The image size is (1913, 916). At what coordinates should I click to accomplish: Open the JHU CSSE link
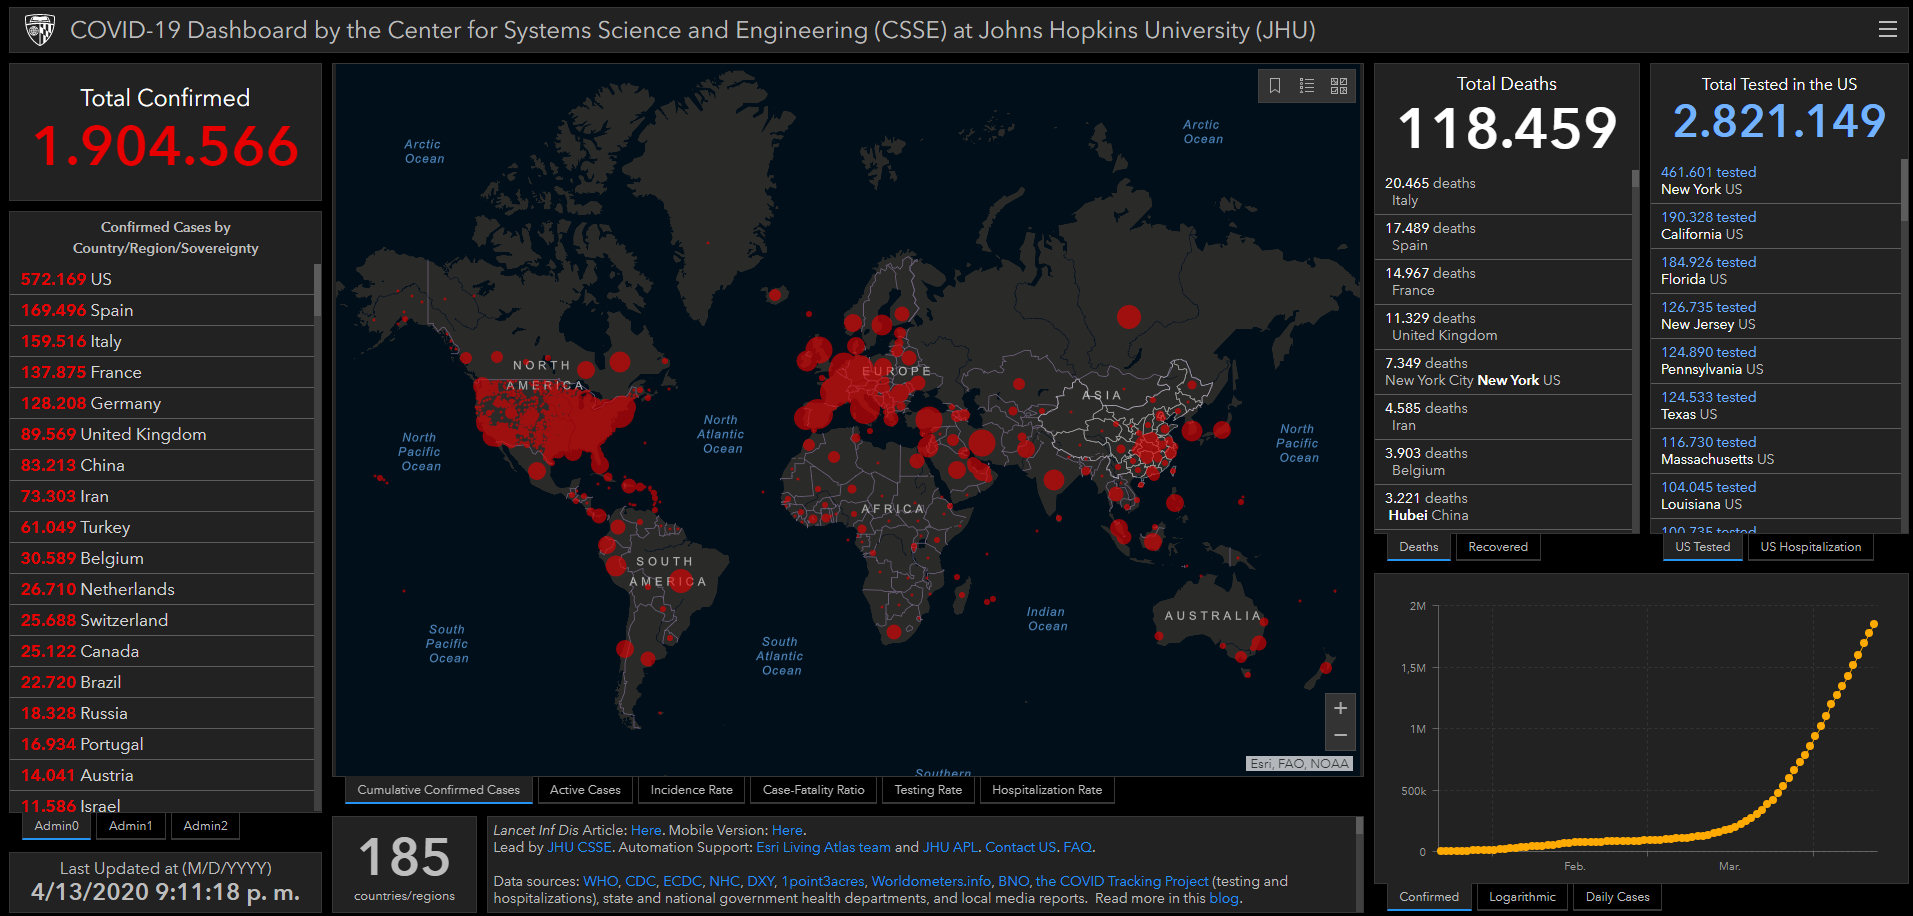pos(579,847)
